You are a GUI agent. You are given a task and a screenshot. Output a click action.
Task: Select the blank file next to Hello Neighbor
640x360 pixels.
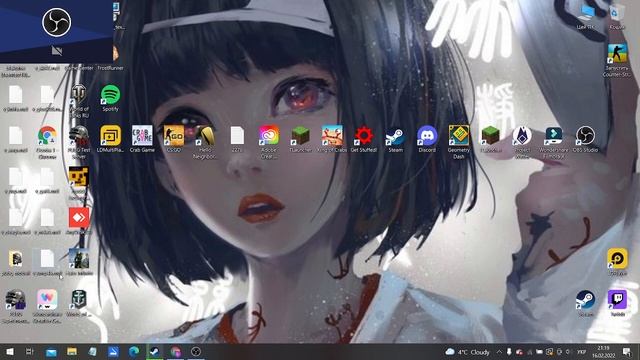[x=237, y=136]
